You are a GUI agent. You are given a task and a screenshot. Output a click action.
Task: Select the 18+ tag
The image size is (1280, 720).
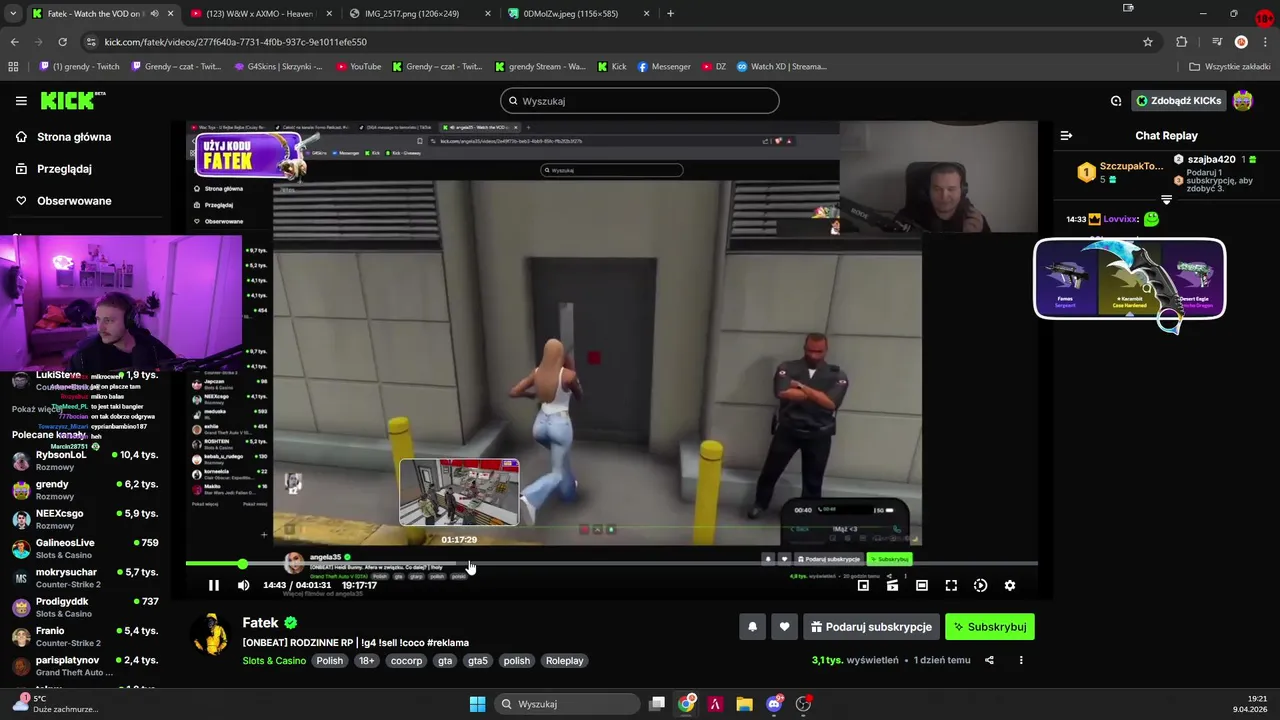pyautogui.click(x=367, y=661)
